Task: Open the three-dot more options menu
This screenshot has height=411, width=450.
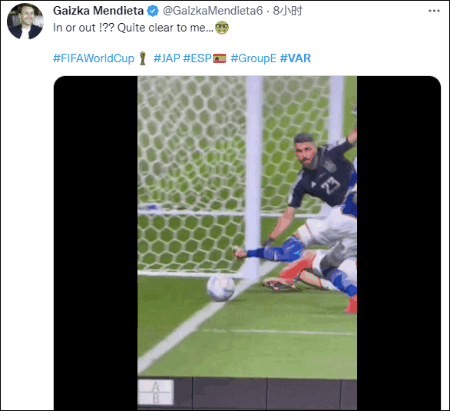Action: coord(434,11)
